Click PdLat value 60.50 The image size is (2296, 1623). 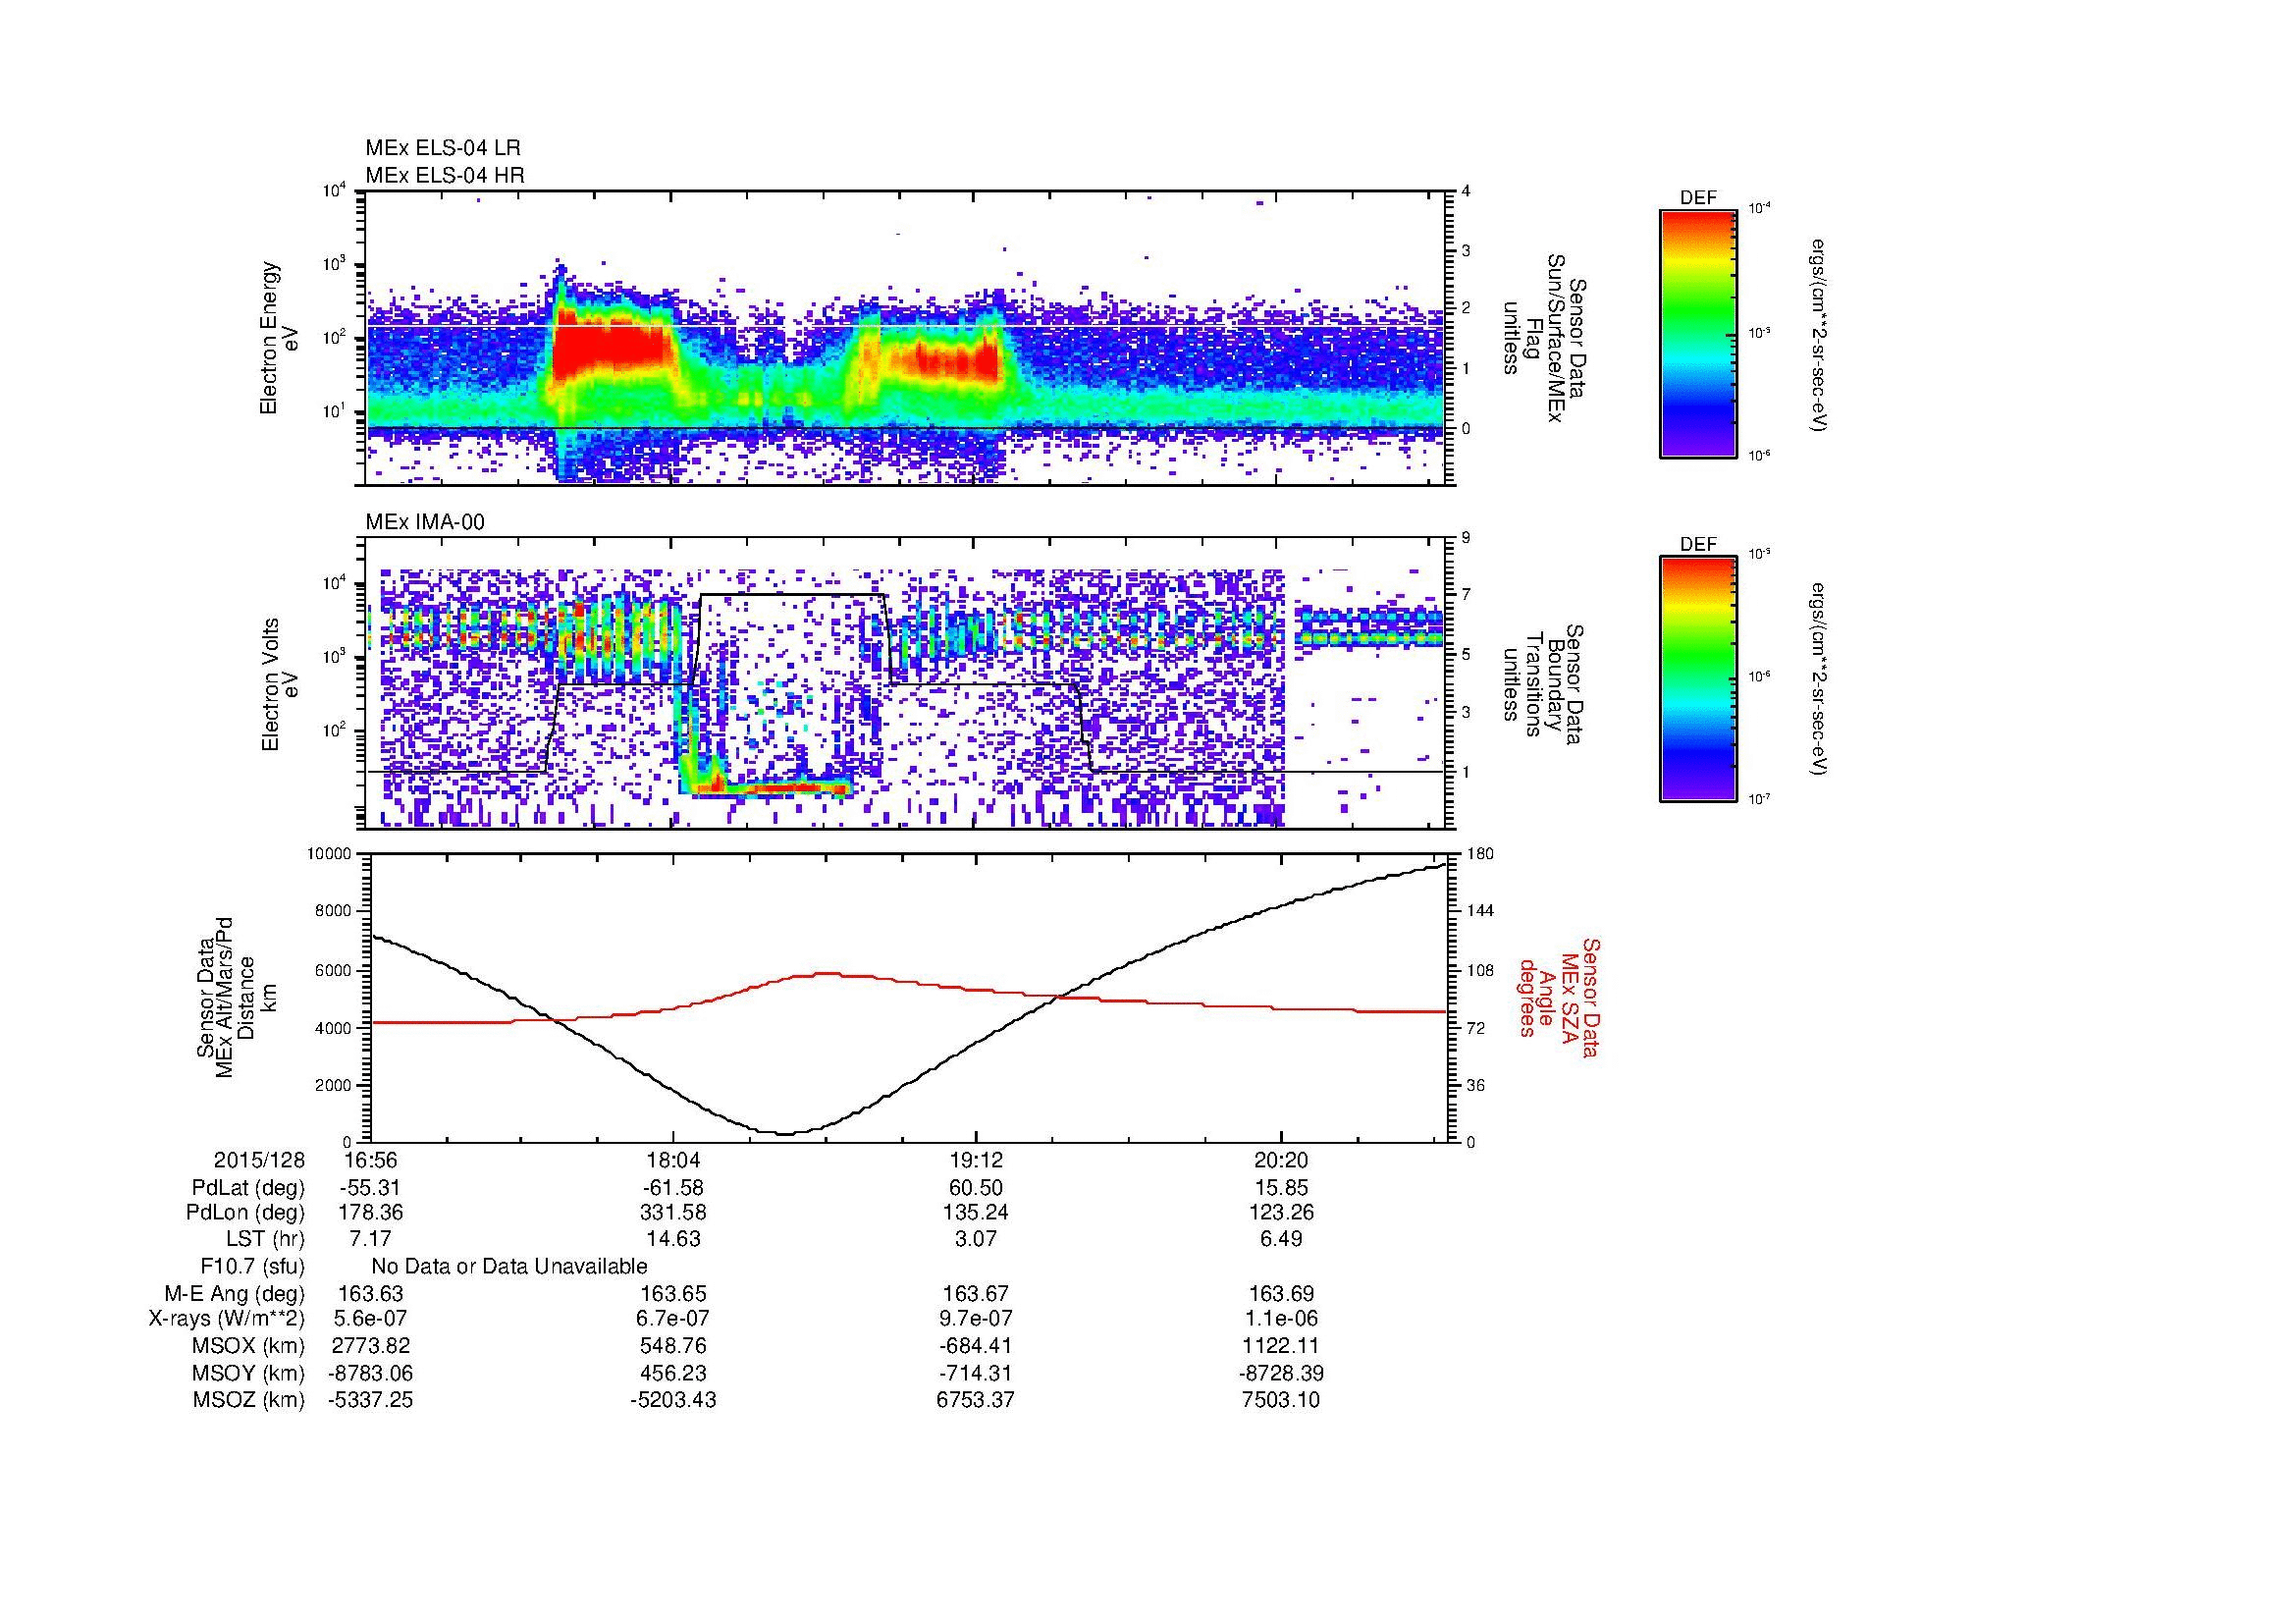point(976,1188)
